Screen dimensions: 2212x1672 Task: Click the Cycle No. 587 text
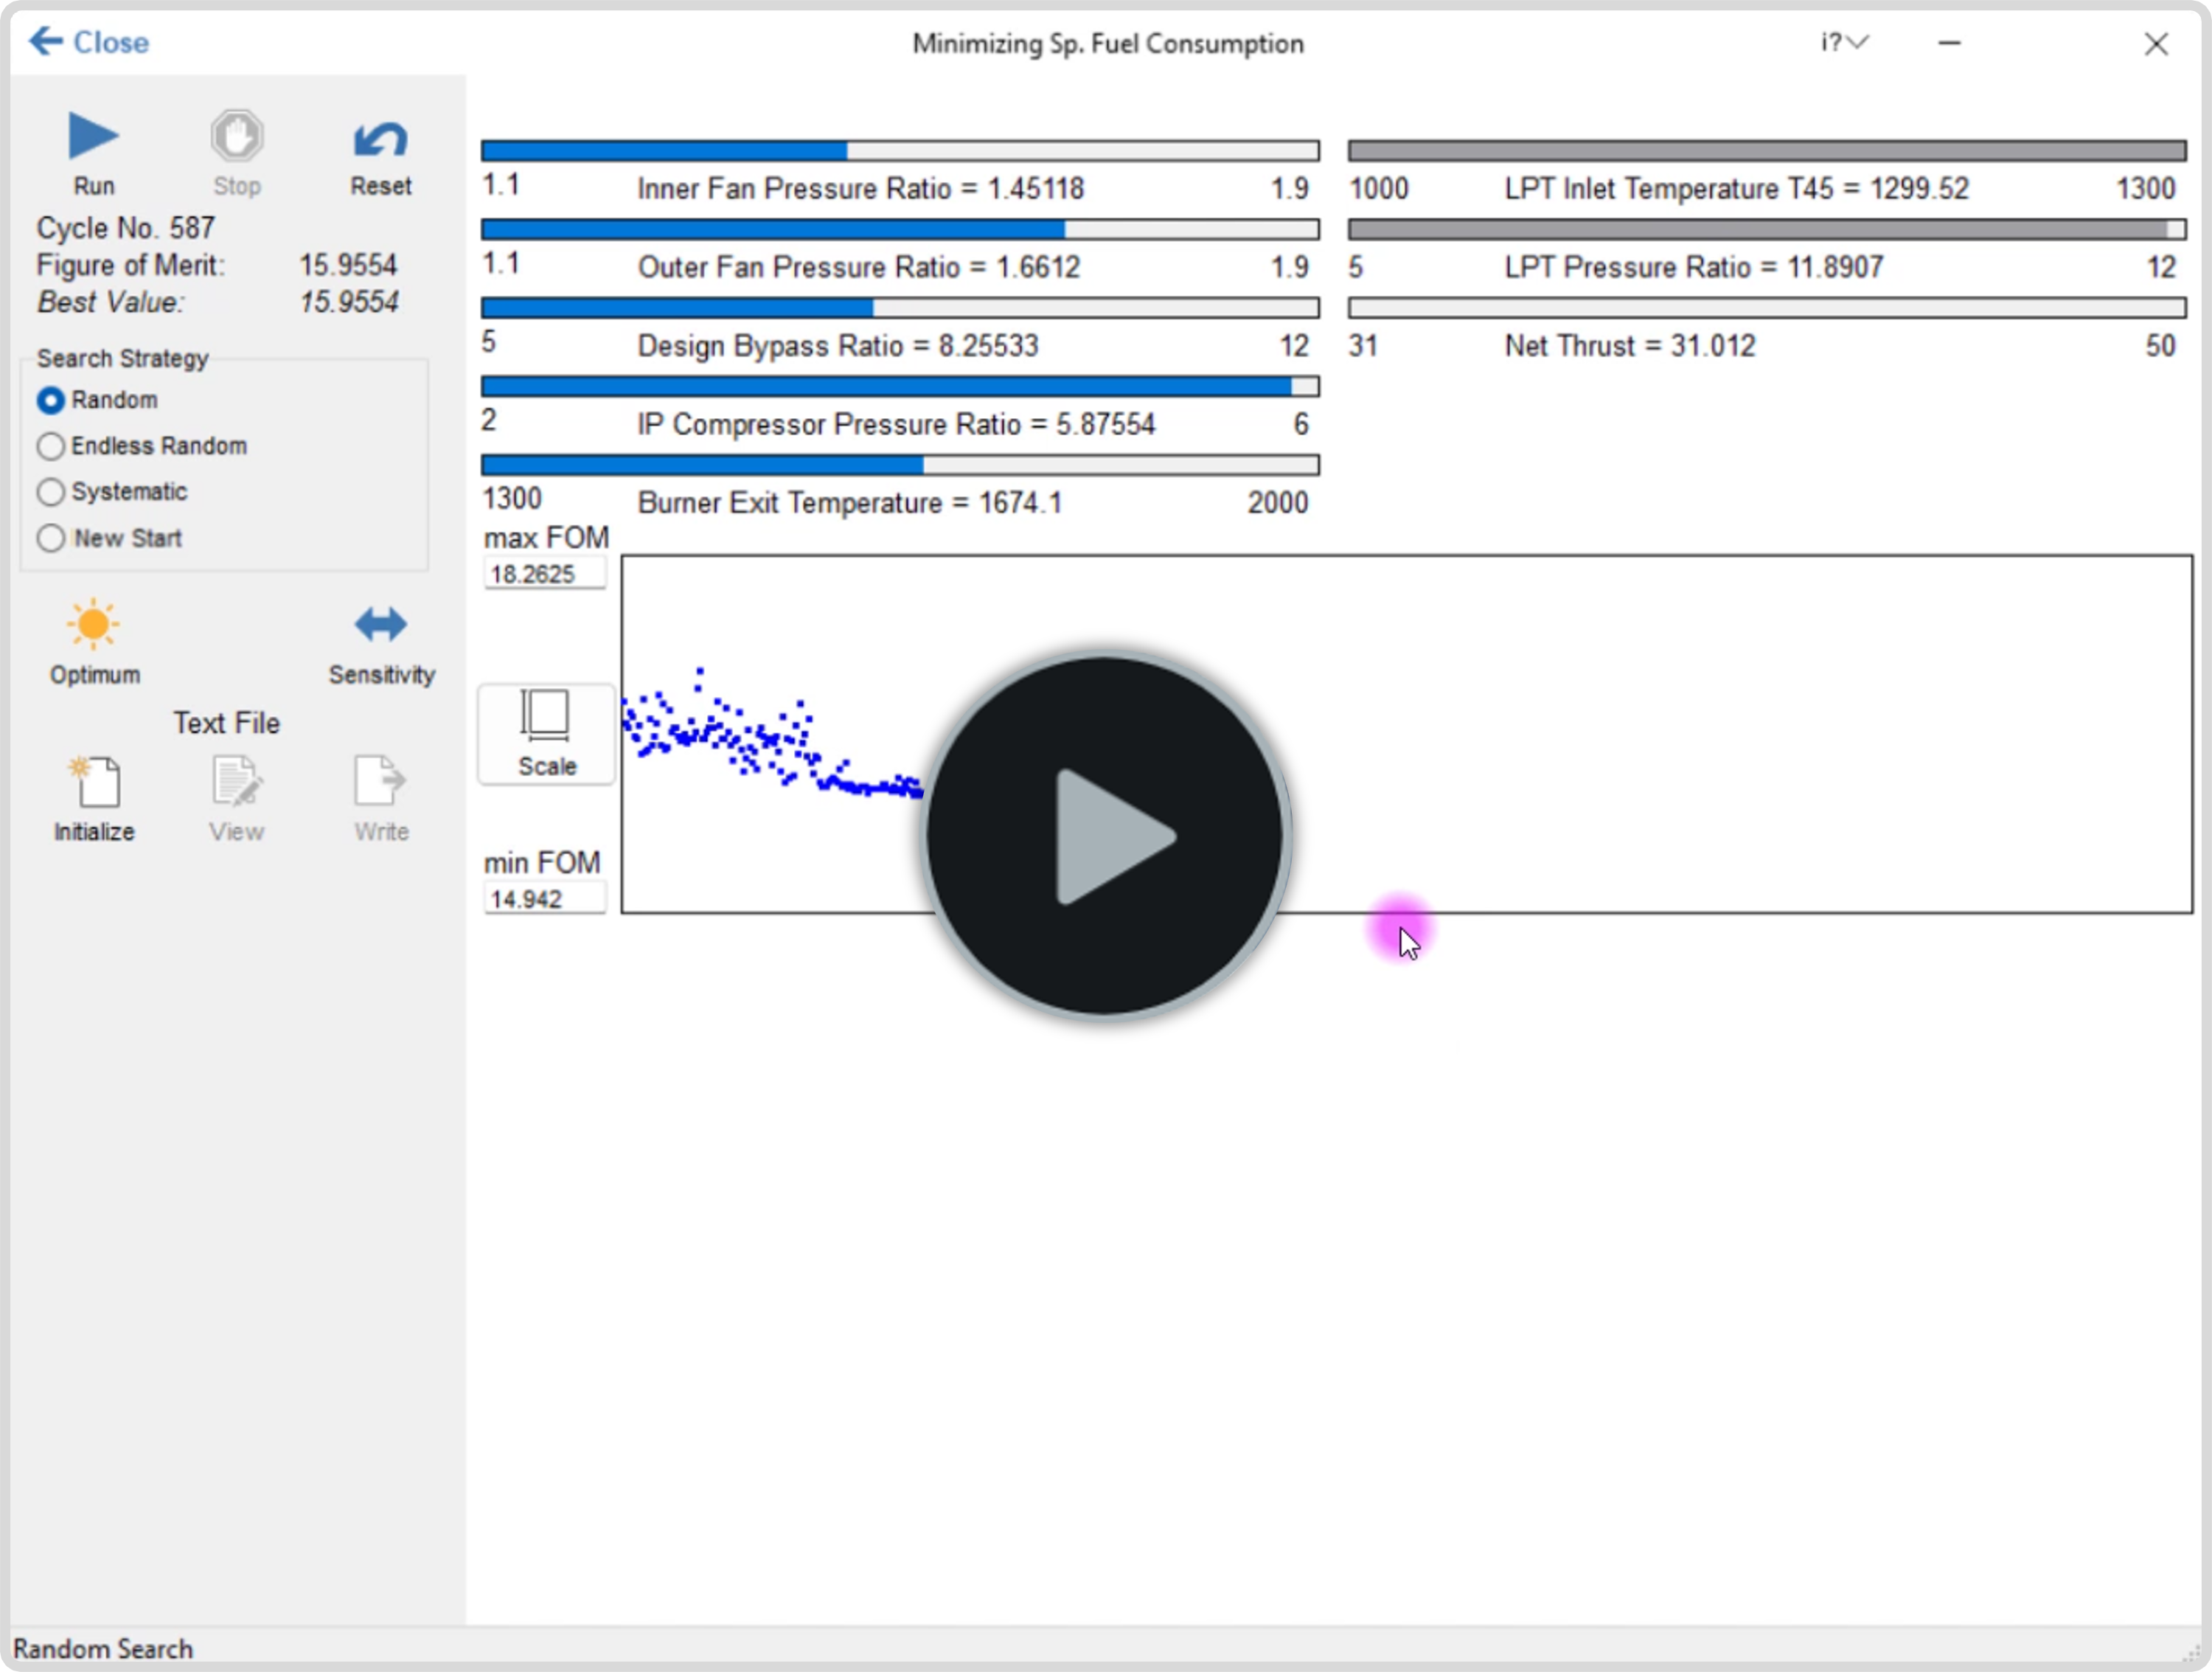click(126, 228)
